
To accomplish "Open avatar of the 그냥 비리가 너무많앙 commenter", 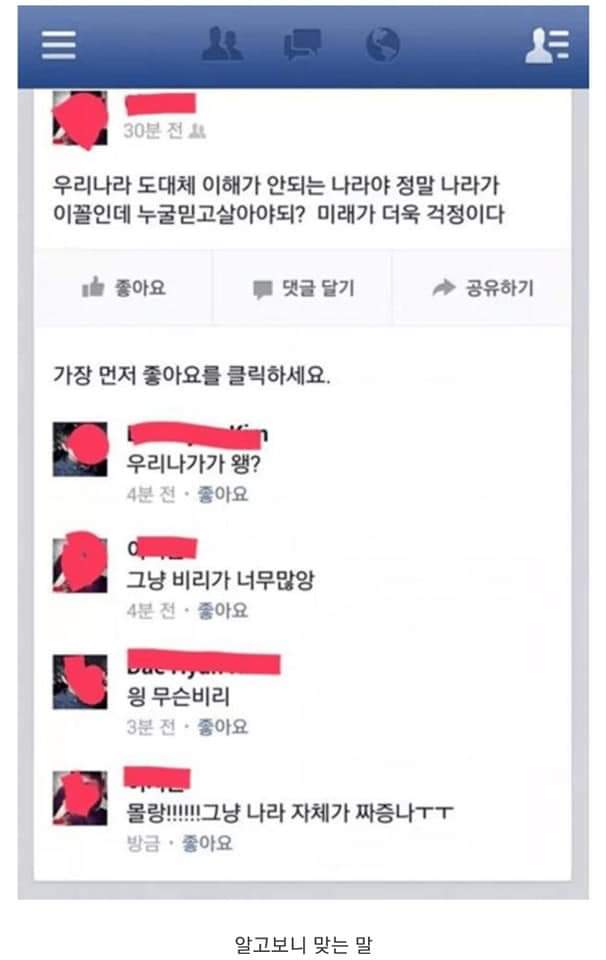I will (80, 563).
